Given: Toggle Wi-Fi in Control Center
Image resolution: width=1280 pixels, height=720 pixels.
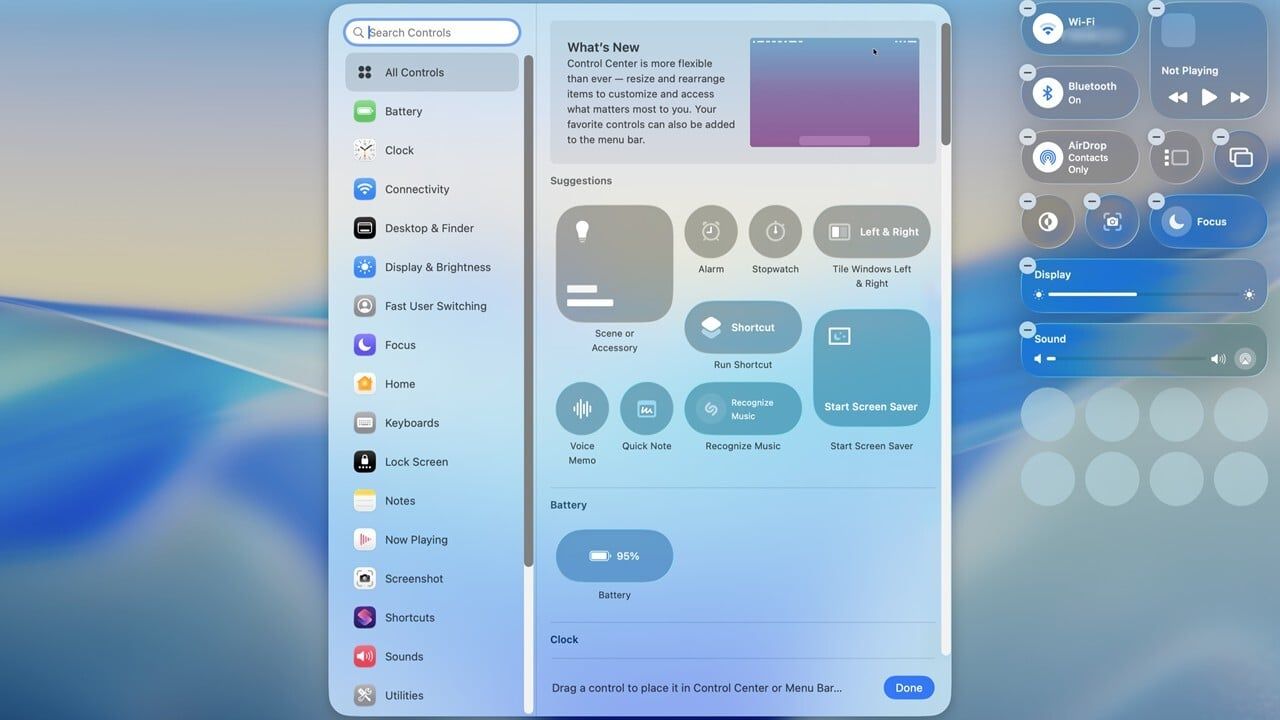Looking at the screenshot, I should tap(1080, 28).
